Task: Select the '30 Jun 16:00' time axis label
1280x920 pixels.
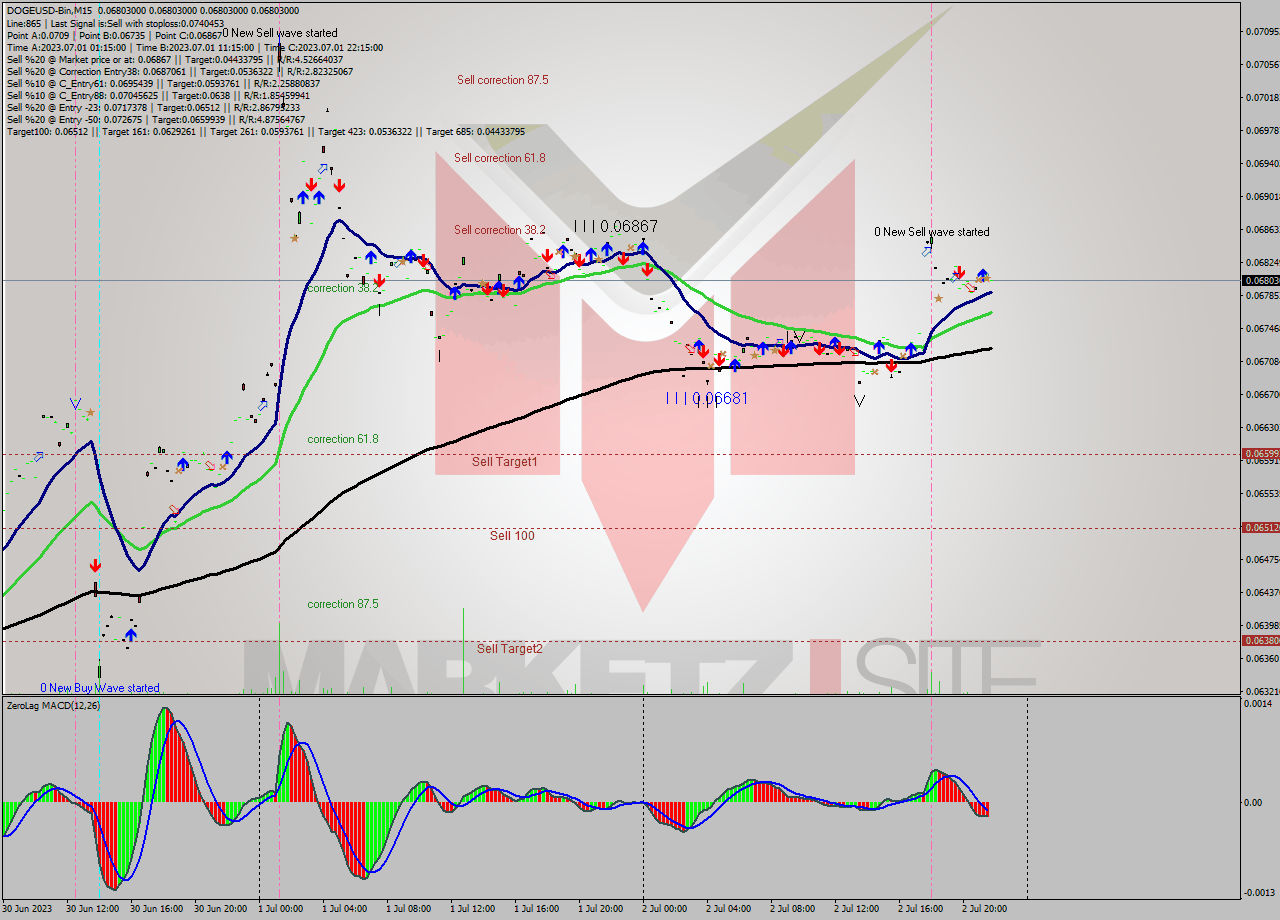Action: pos(155,909)
